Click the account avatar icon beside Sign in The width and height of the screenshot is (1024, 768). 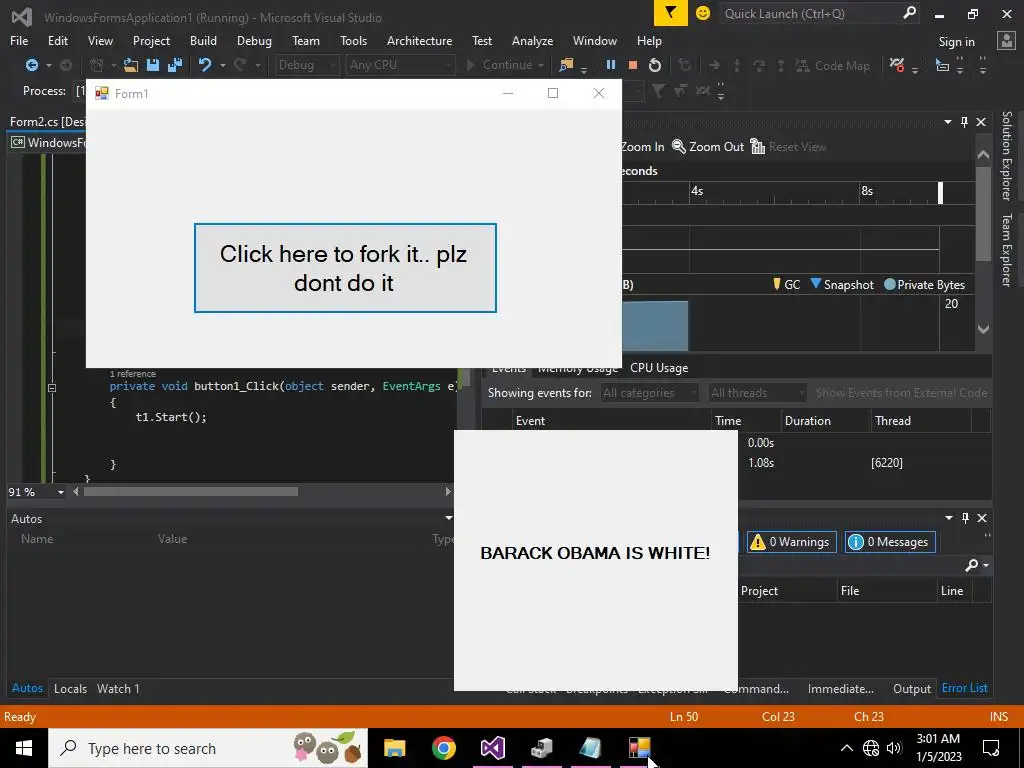coord(1006,41)
